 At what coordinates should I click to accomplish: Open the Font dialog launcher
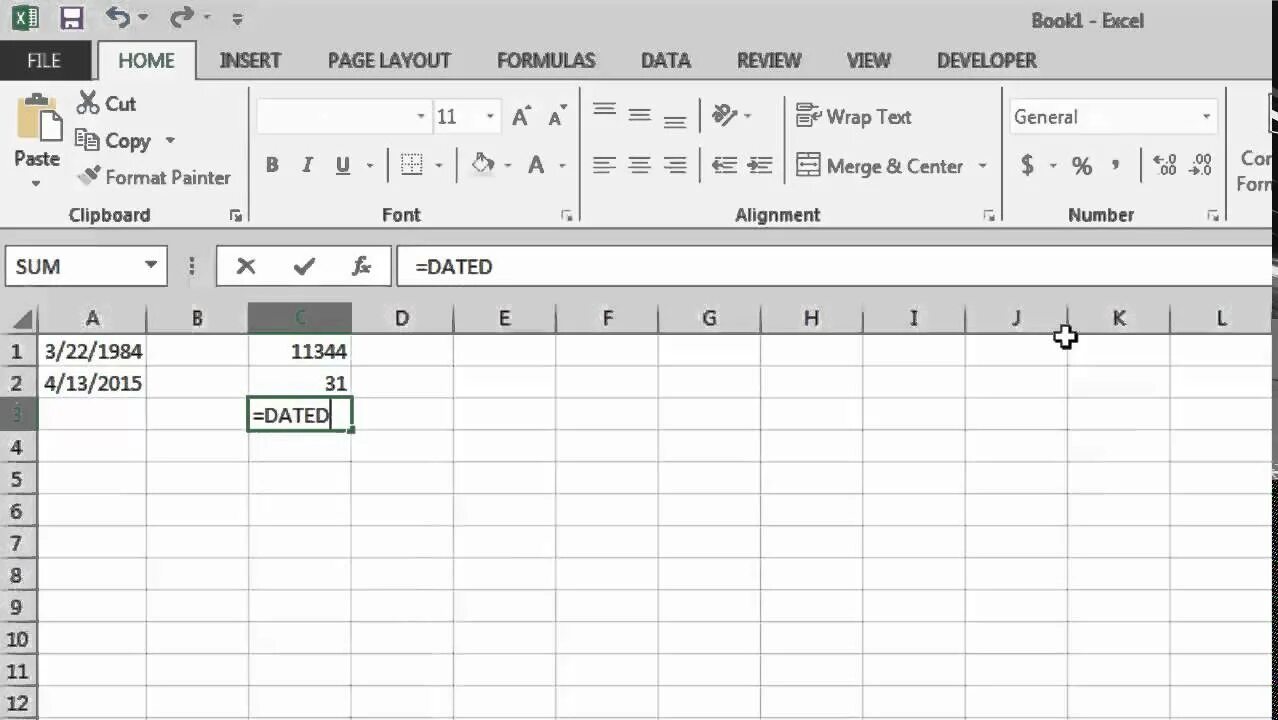566,215
